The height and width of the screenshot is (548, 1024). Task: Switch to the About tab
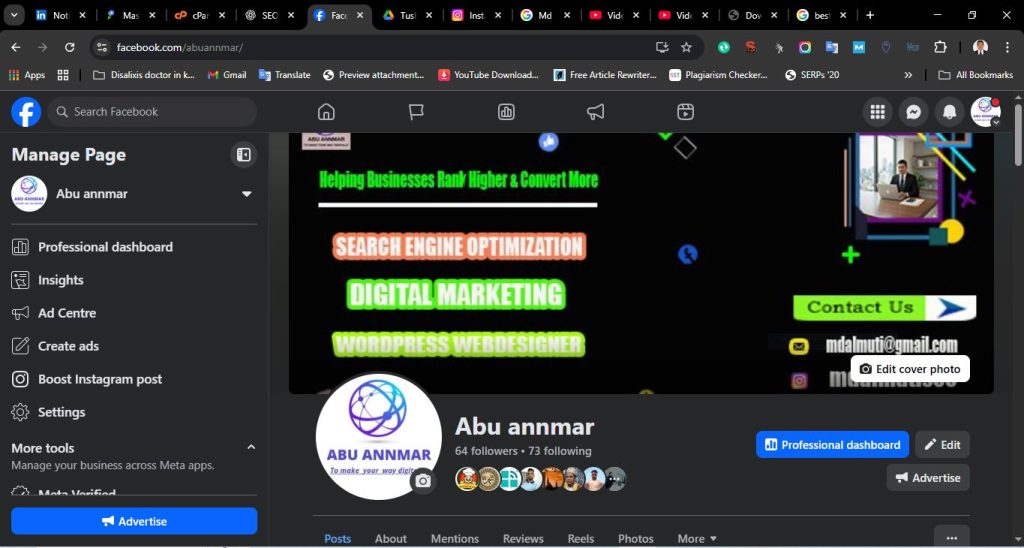(x=391, y=538)
